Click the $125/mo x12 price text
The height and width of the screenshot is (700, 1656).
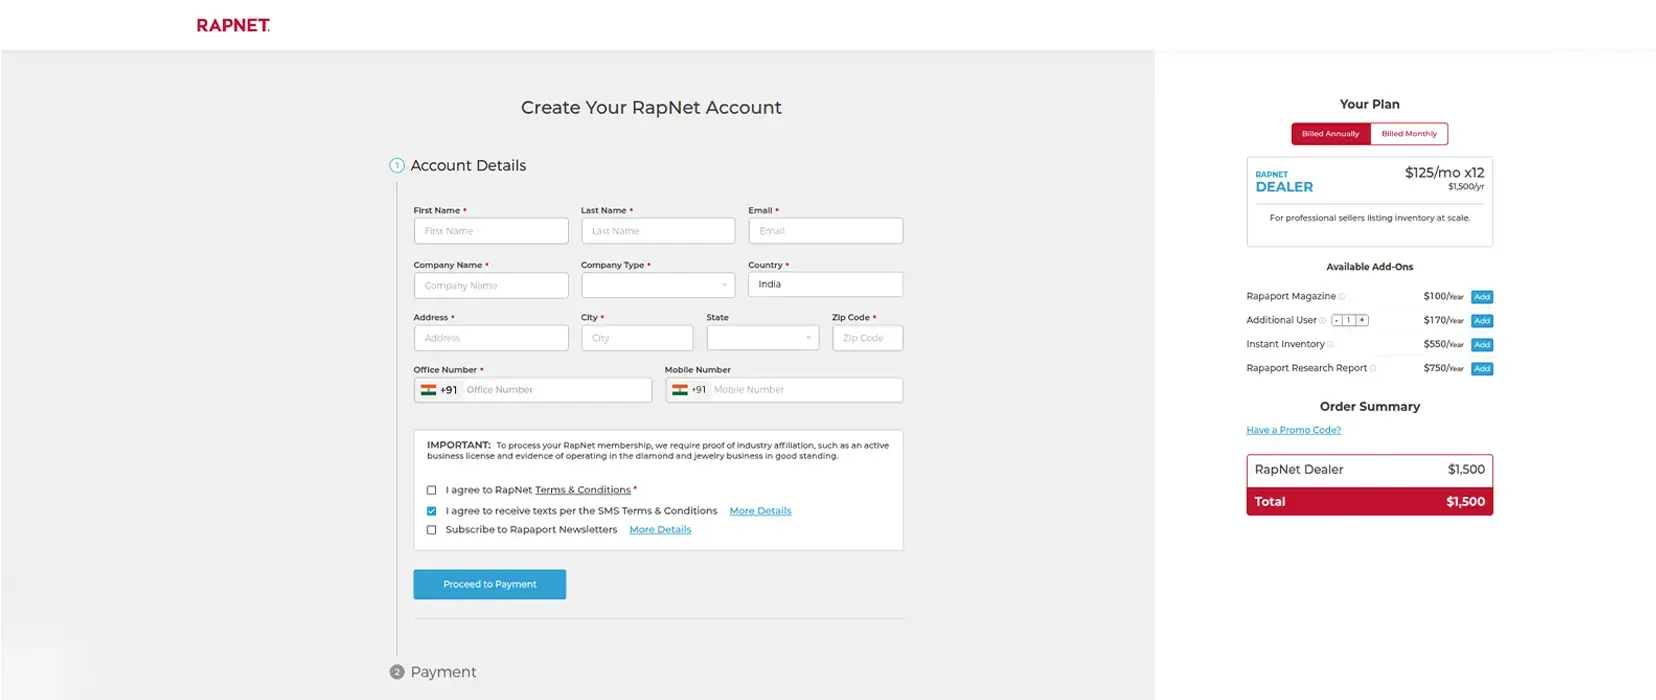(x=1444, y=172)
